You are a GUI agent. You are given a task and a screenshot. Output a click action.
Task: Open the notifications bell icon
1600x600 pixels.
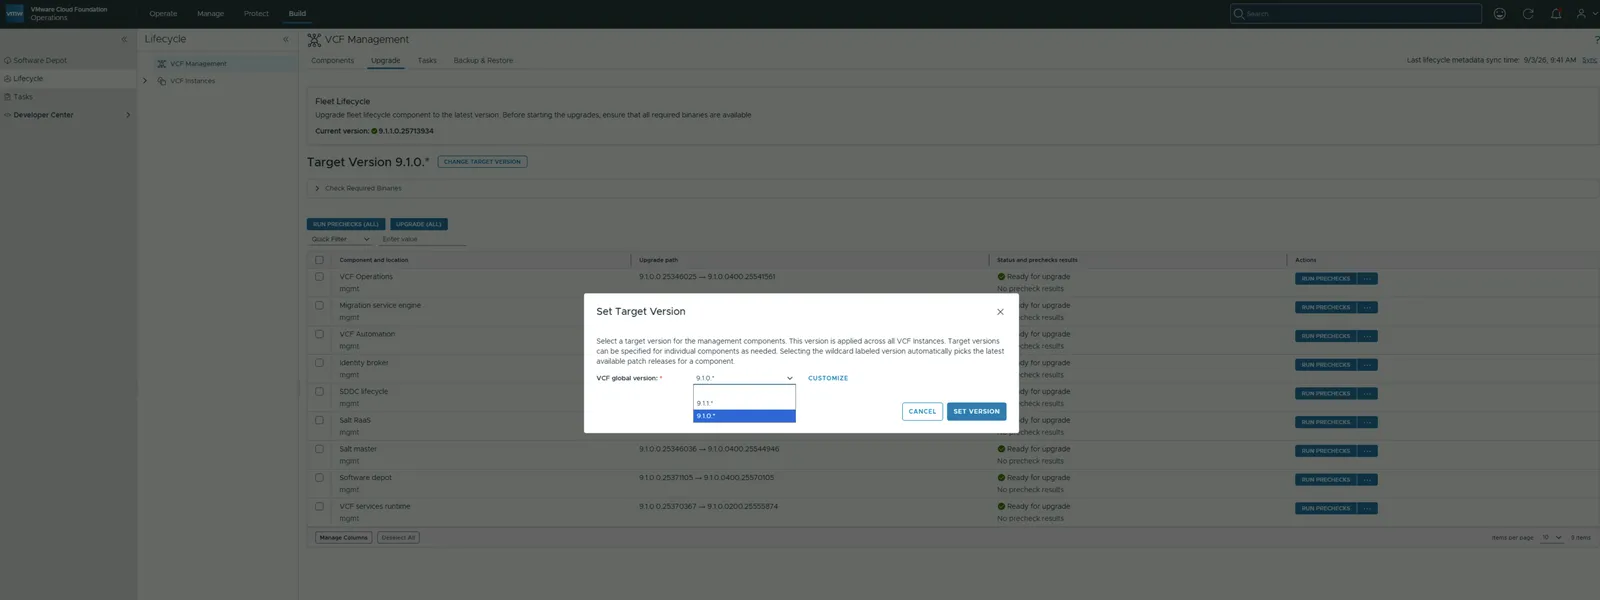1556,14
